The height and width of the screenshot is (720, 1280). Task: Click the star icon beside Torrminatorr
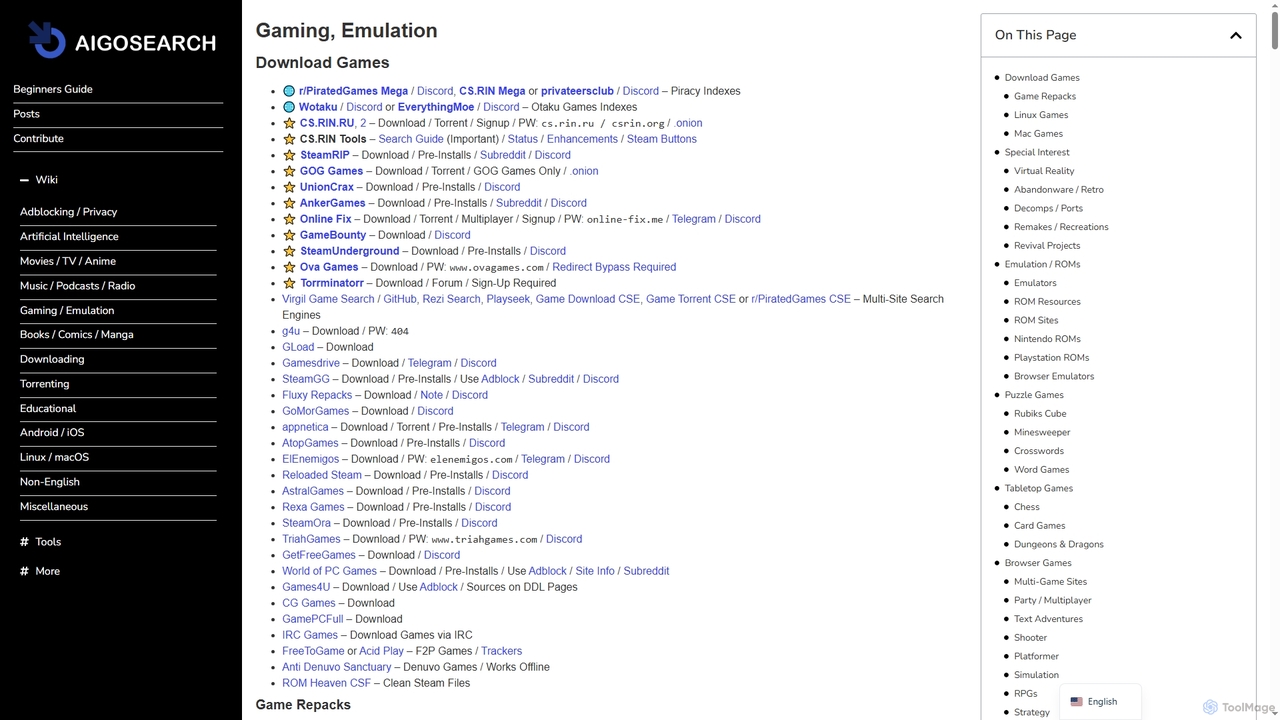tap(289, 283)
